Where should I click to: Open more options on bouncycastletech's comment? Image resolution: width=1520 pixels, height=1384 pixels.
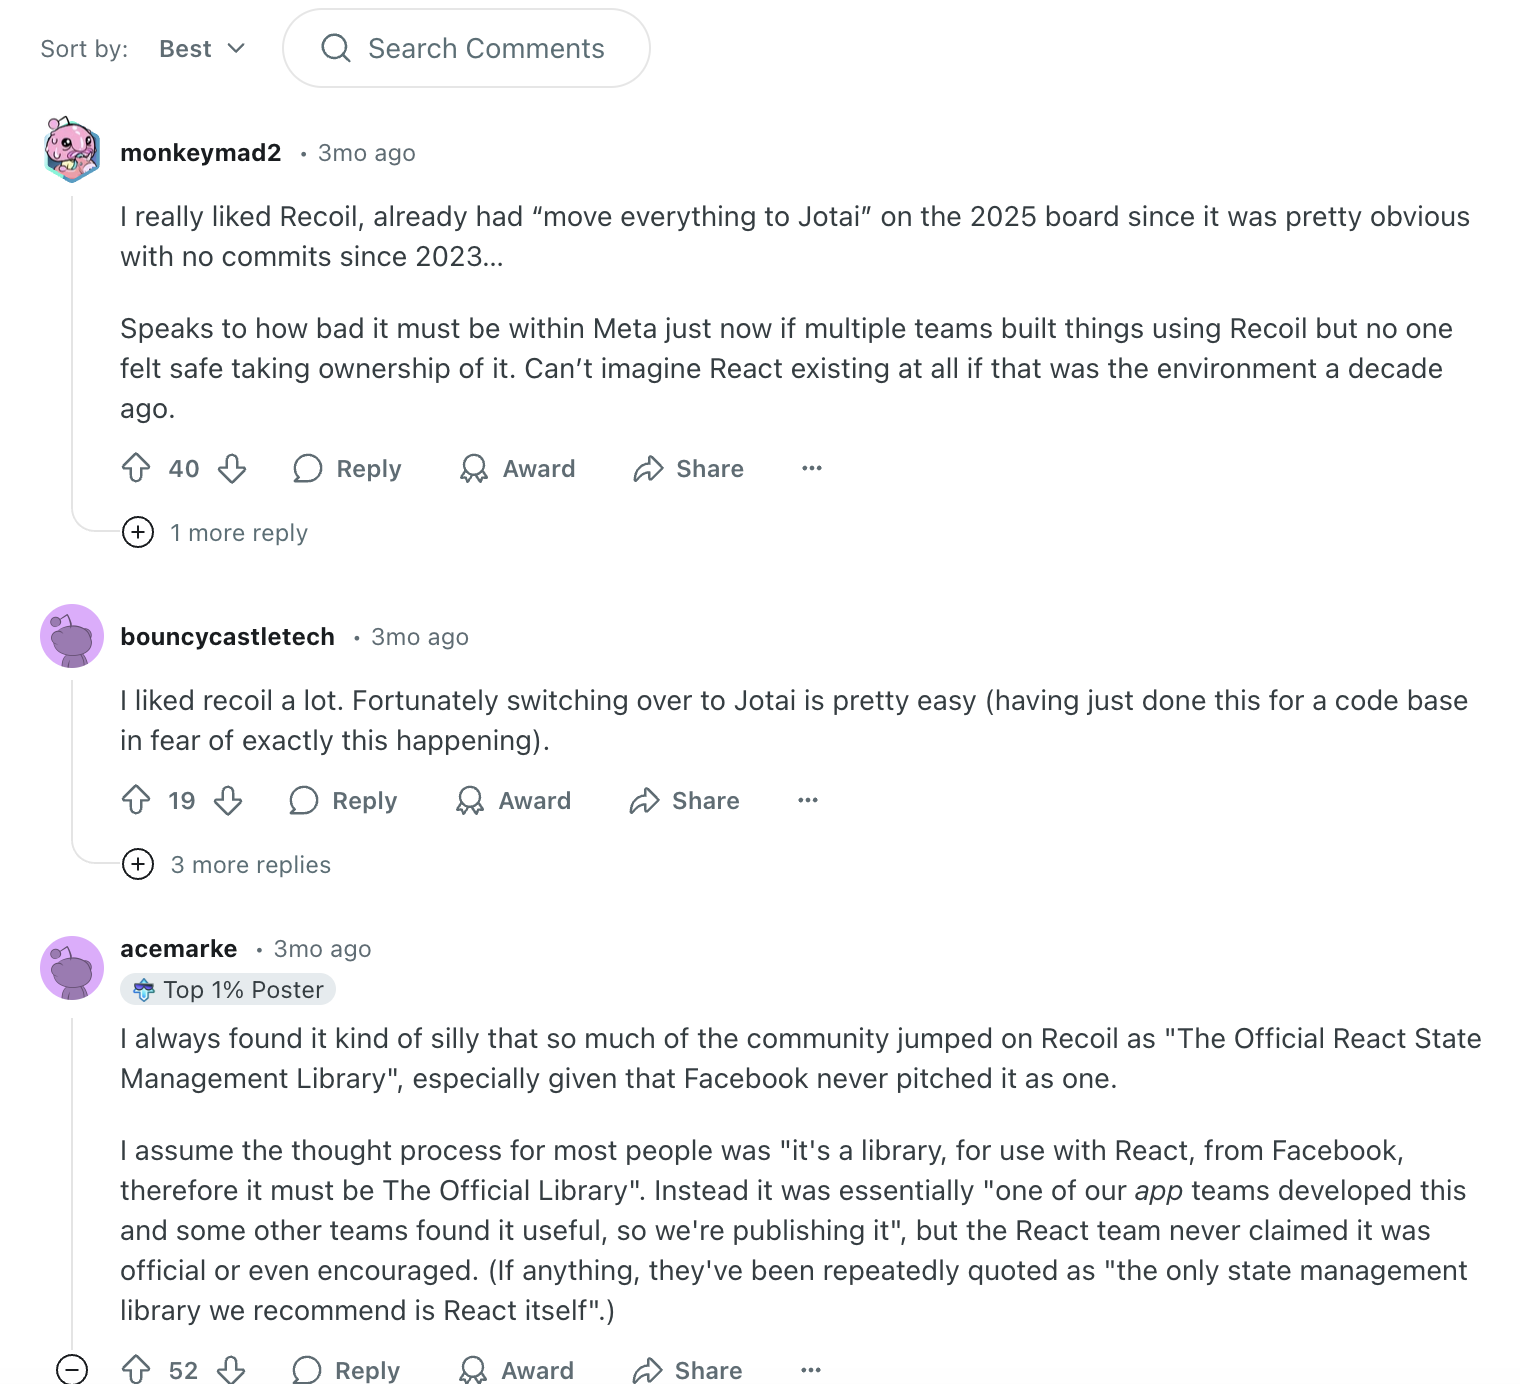[807, 800]
